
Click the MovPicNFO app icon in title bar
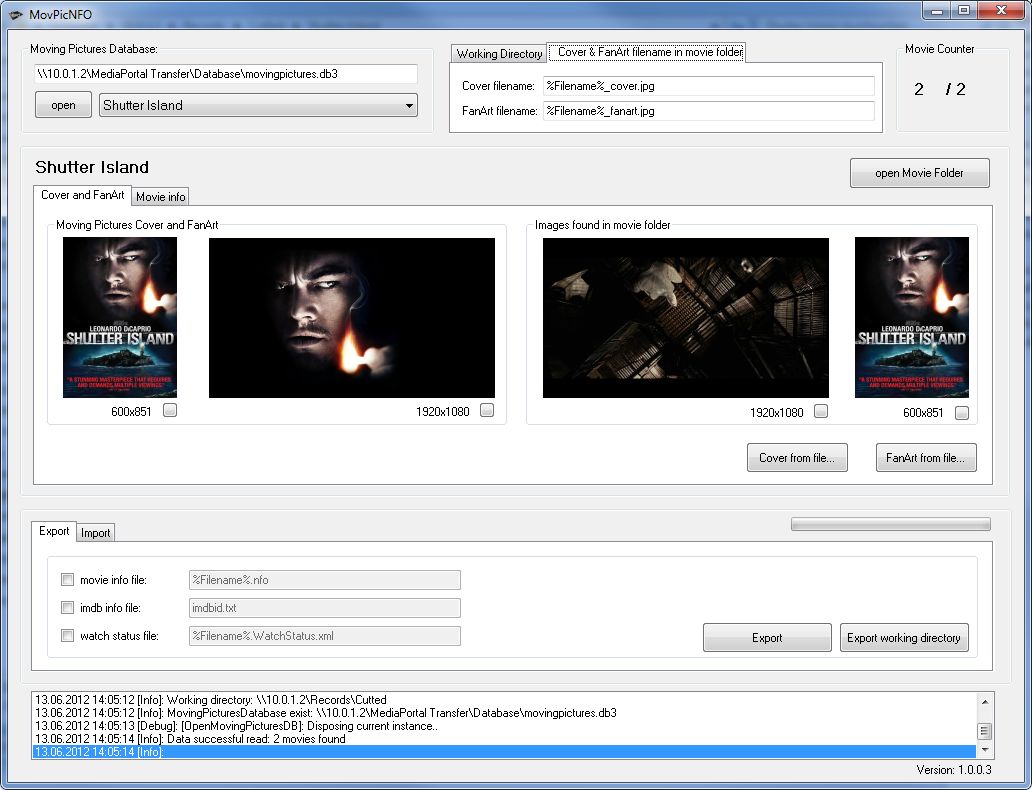coord(15,14)
